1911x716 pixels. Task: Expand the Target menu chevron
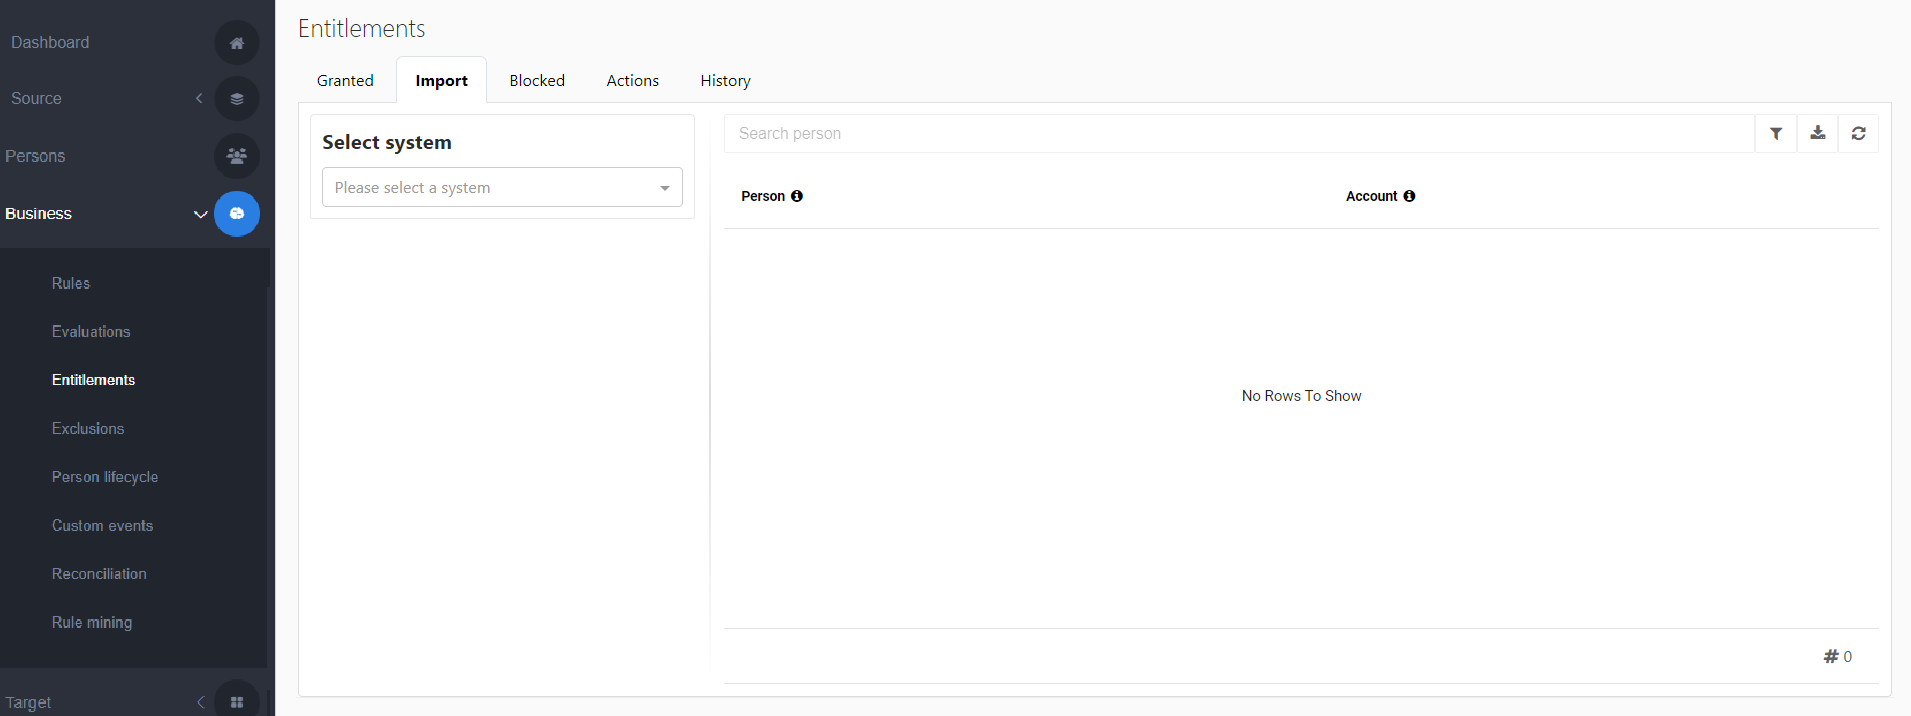[200, 702]
